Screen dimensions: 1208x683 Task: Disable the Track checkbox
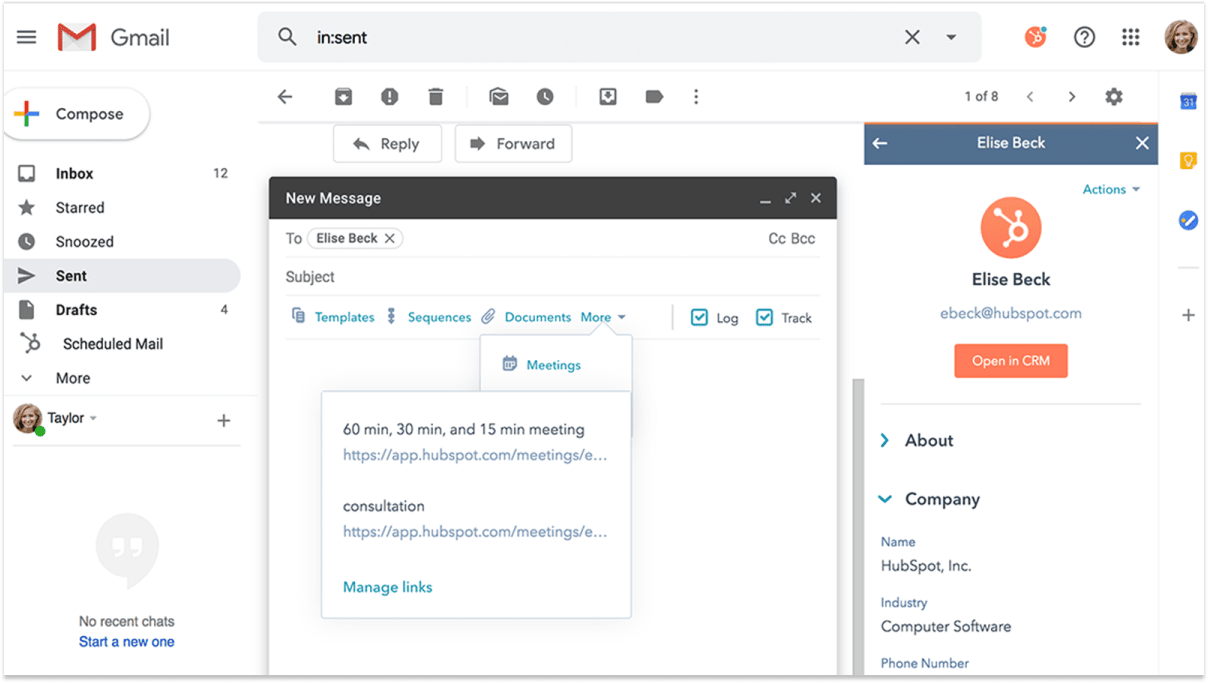click(x=765, y=316)
